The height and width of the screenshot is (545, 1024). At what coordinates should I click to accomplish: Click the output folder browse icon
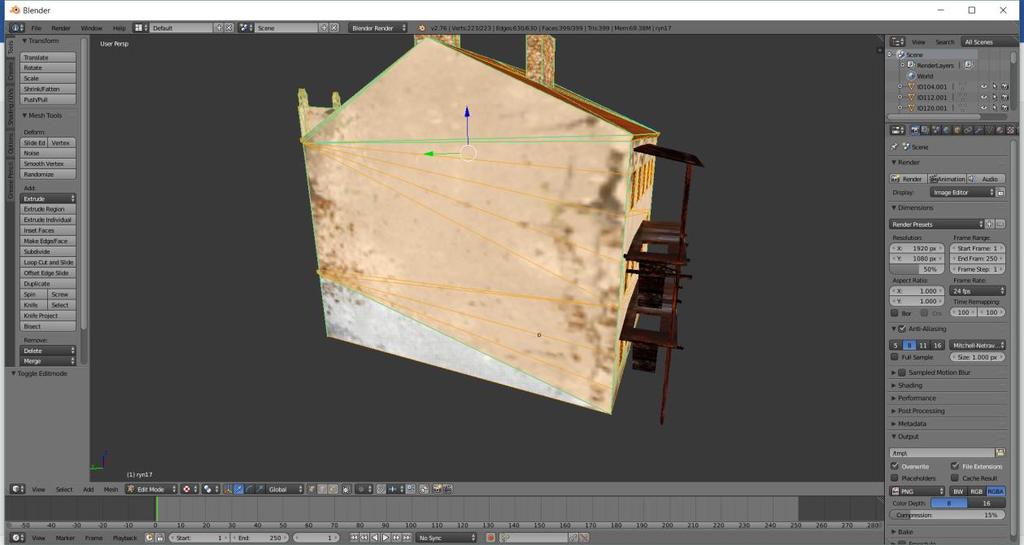[1000, 452]
